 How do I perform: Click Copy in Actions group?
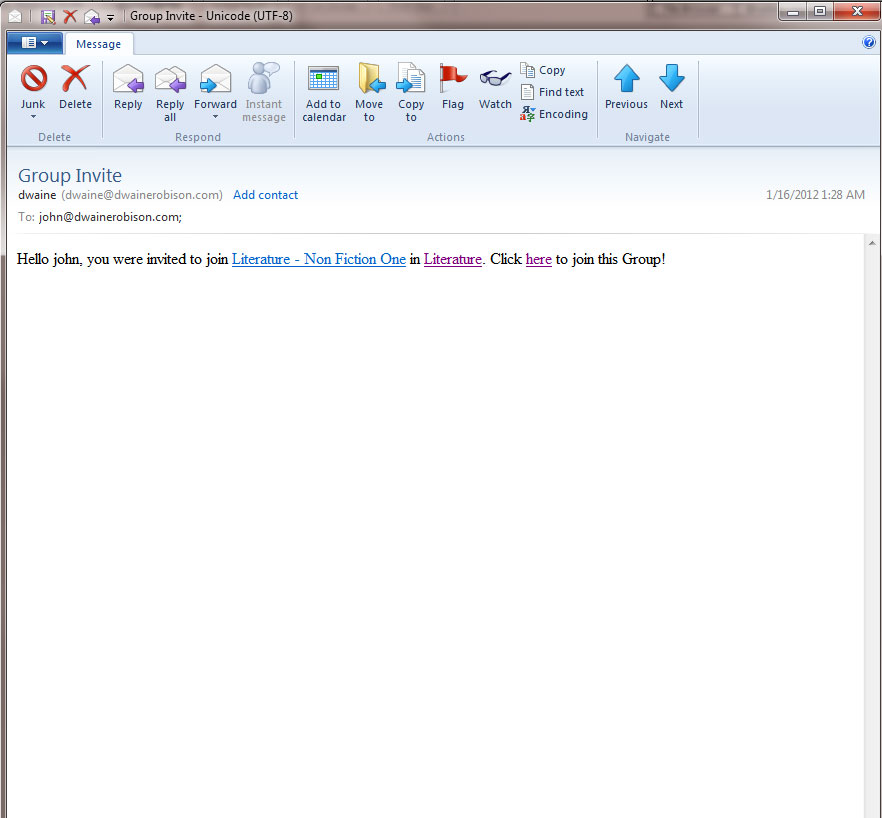click(543, 70)
